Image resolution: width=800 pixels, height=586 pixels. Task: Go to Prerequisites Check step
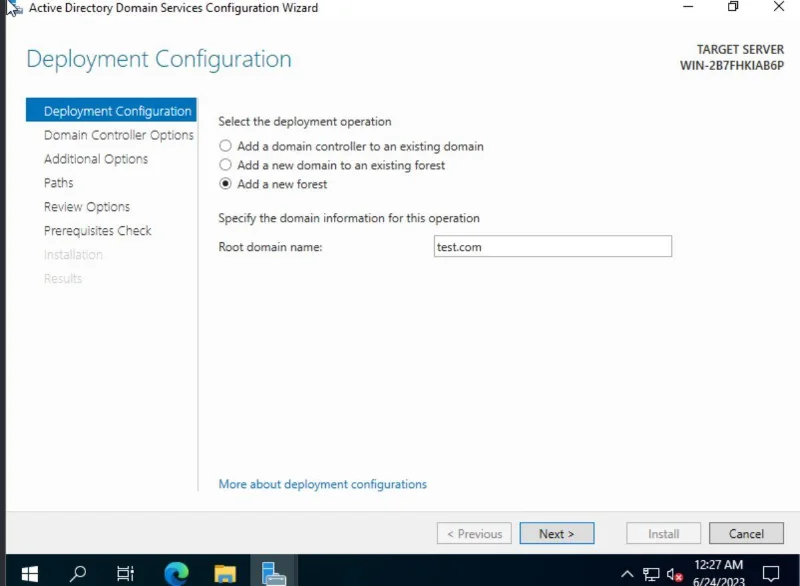click(97, 231)
